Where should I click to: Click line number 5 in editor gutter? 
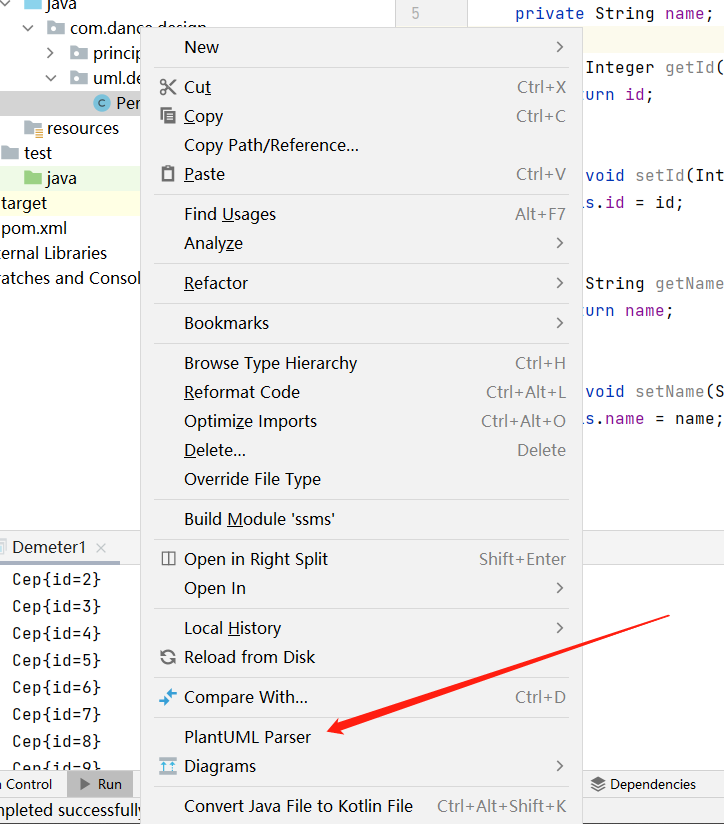point(416,13)
